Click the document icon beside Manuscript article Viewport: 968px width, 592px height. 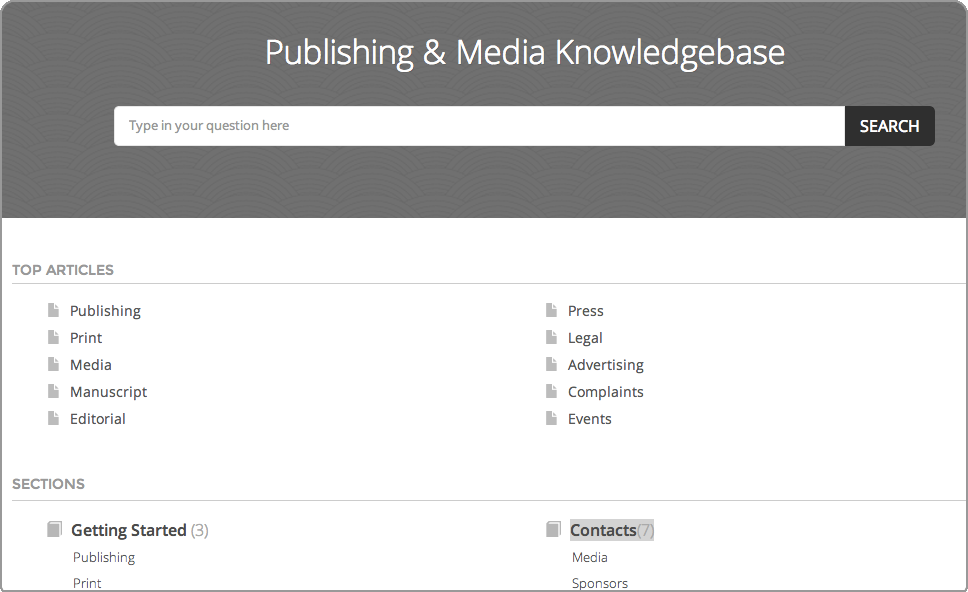coord(54,391)
